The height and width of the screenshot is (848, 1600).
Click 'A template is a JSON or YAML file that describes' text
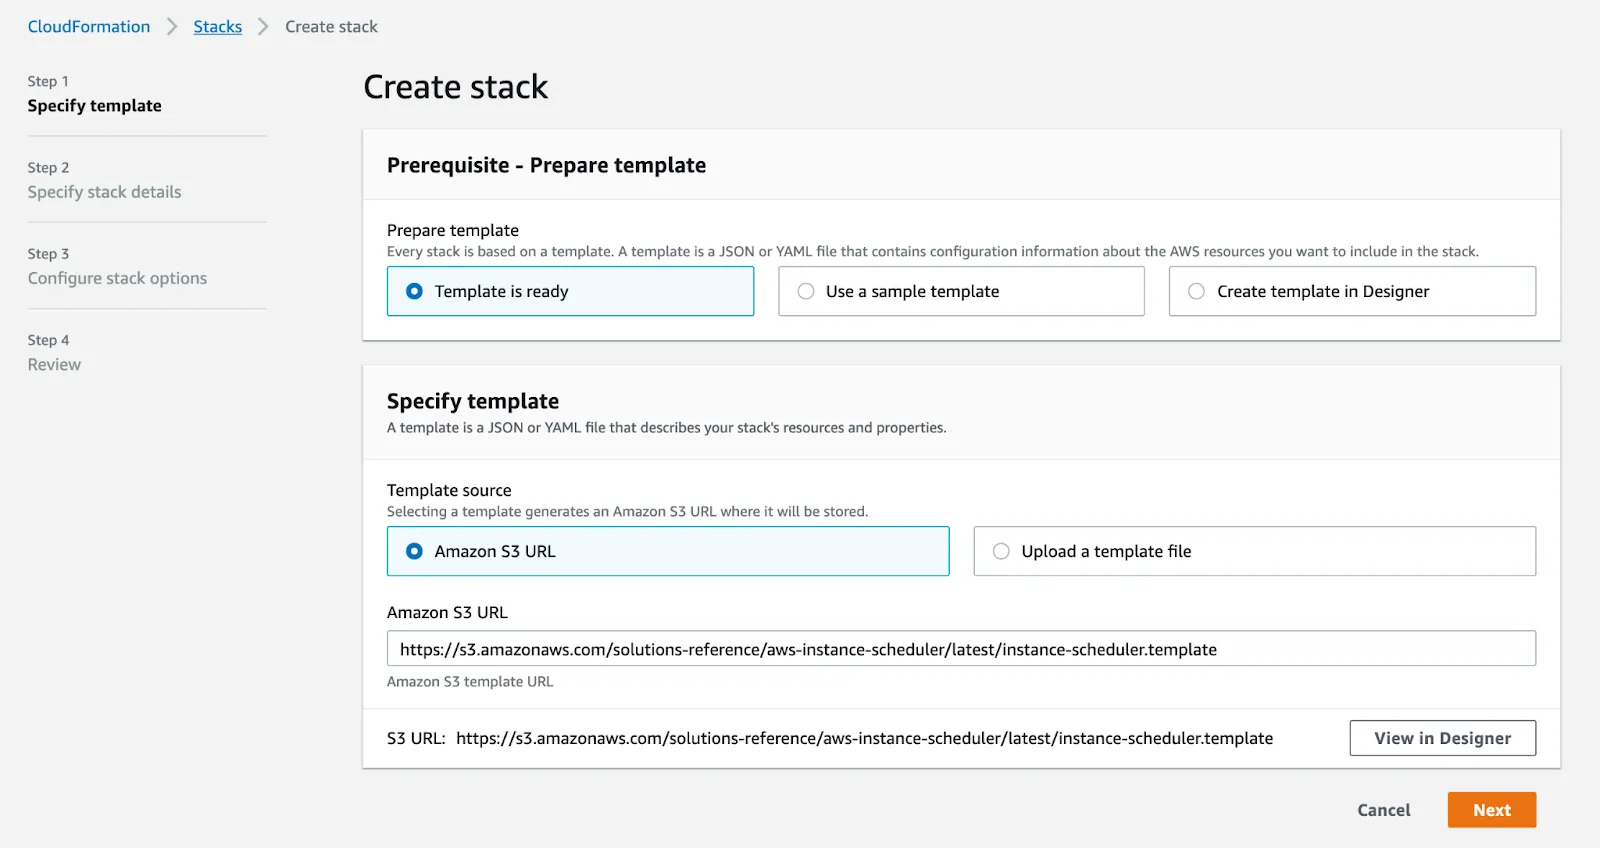[x=666, y=428]
